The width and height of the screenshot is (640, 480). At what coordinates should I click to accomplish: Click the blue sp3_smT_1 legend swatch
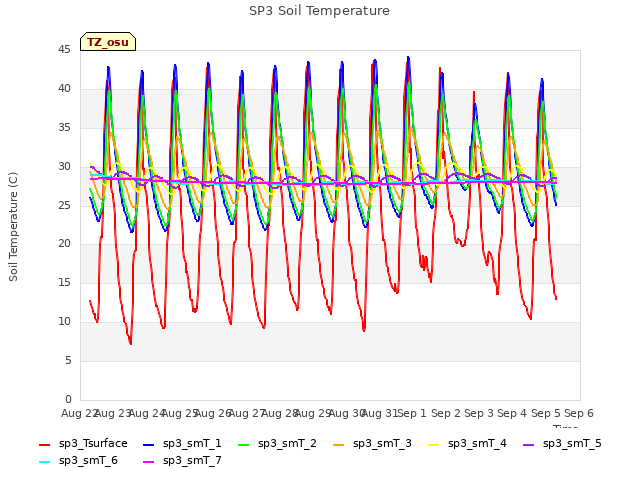click(149, 444)
